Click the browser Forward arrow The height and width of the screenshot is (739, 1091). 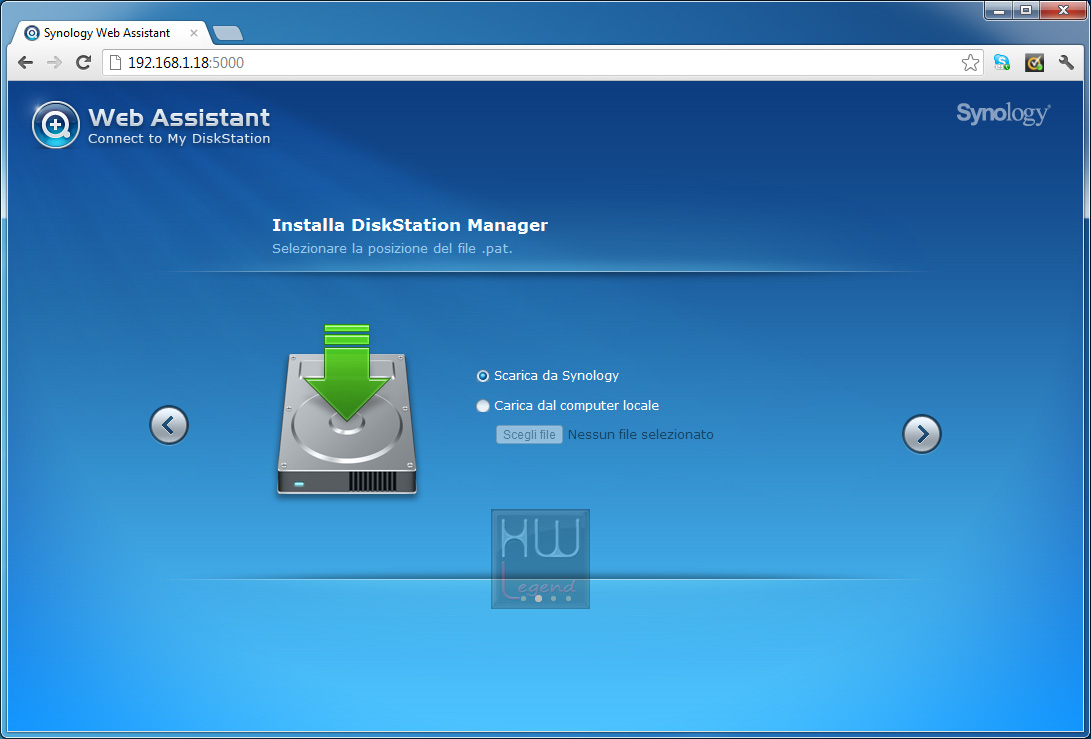[x=54, y=63]
